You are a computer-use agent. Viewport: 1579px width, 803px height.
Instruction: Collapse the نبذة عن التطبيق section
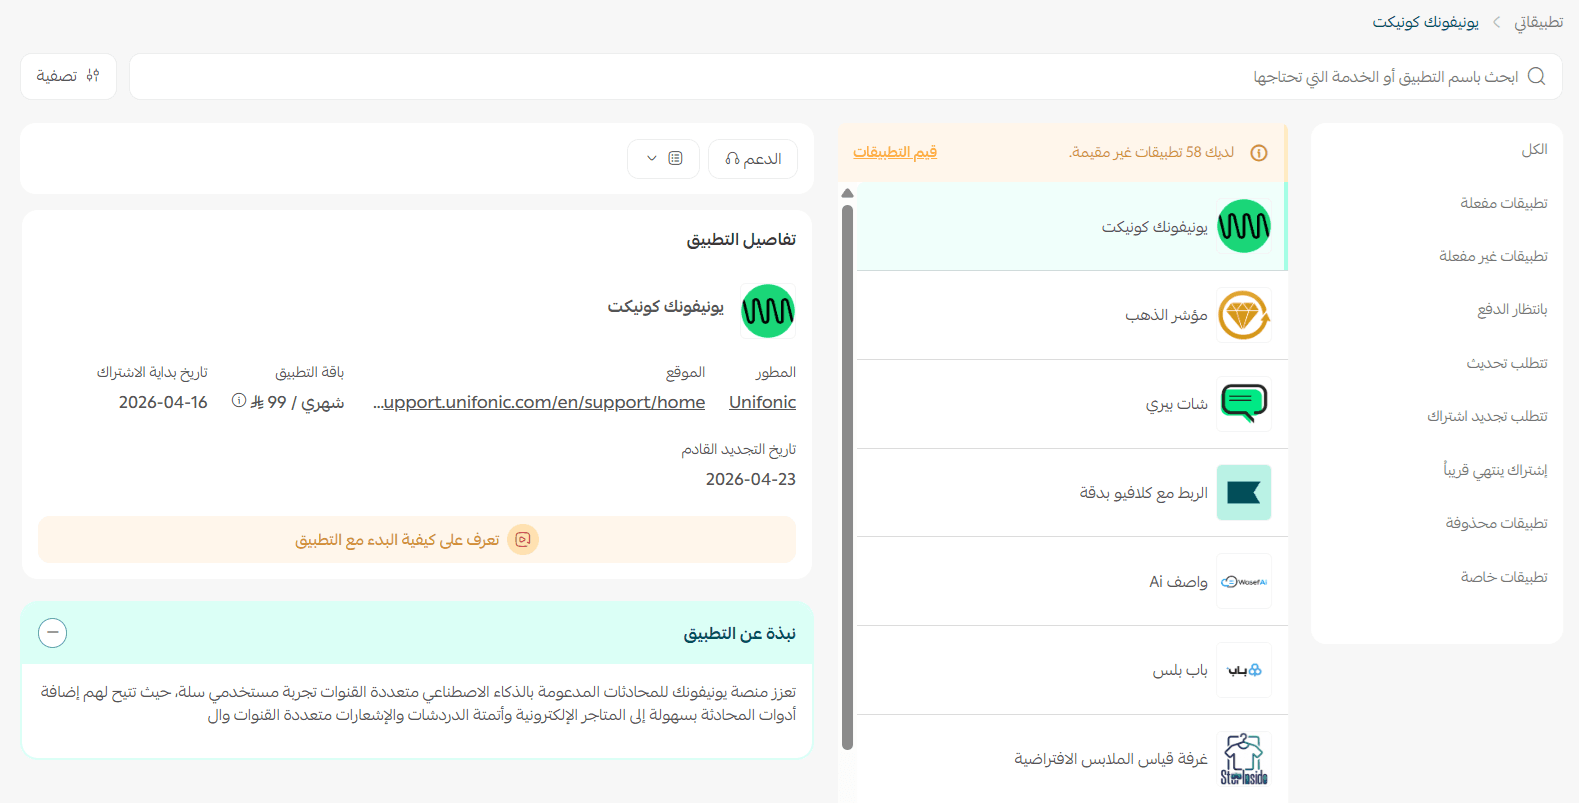pyautogui.click(x=53, y=633)
